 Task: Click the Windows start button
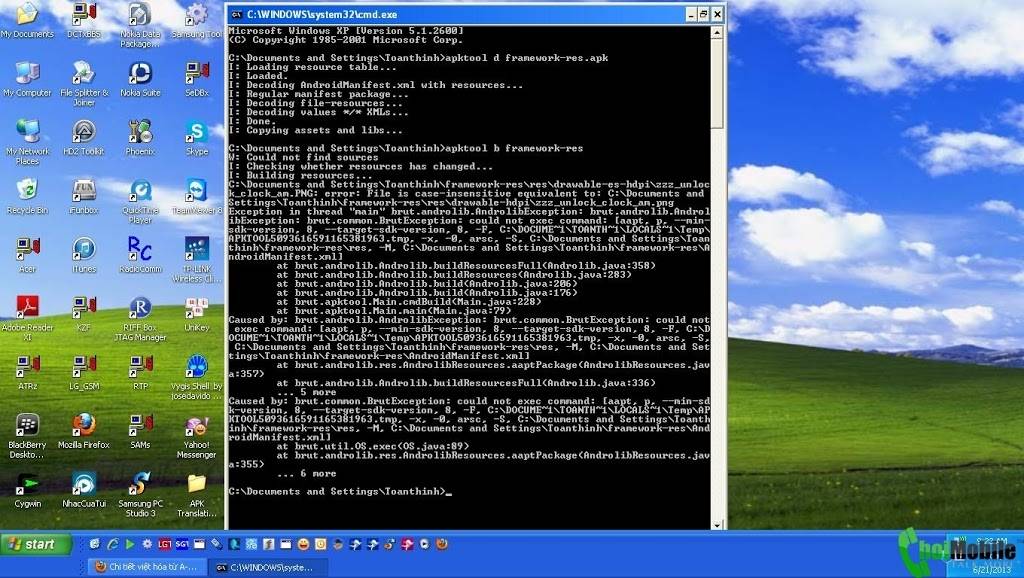(x=36, y=544)
